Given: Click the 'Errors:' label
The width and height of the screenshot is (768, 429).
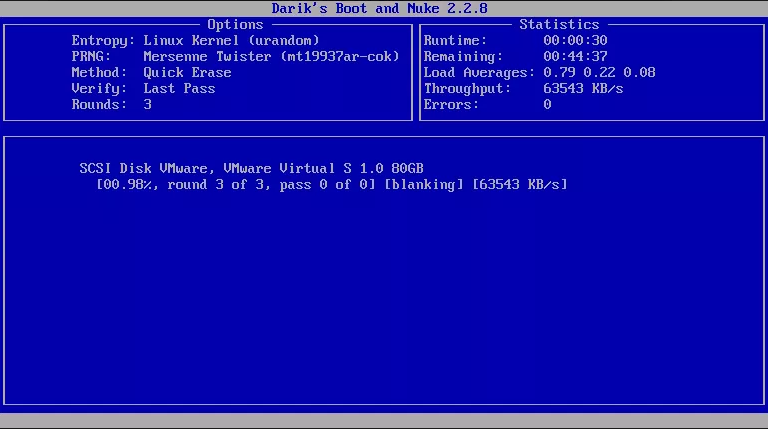Looking at the screenshot, I should click(x=451, y=105).
